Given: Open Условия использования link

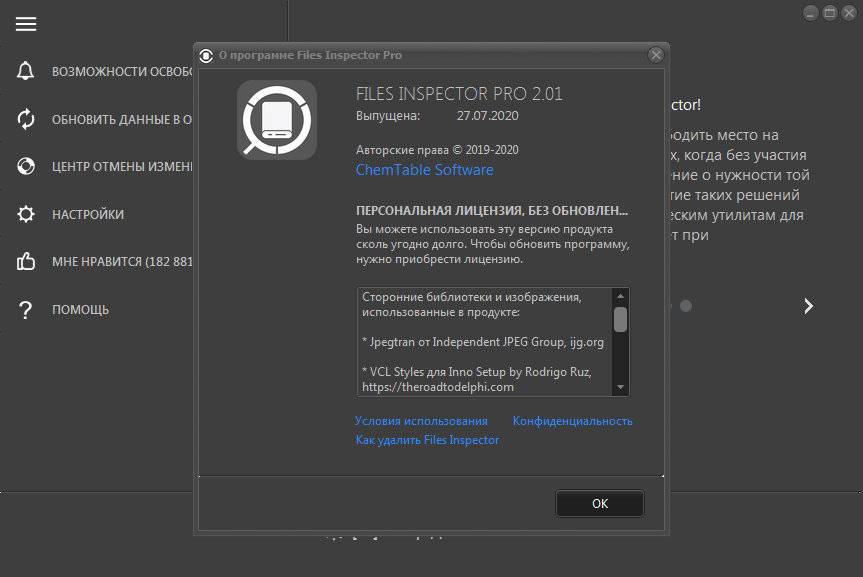Looking at the screenshot, I should click(421, 421).
